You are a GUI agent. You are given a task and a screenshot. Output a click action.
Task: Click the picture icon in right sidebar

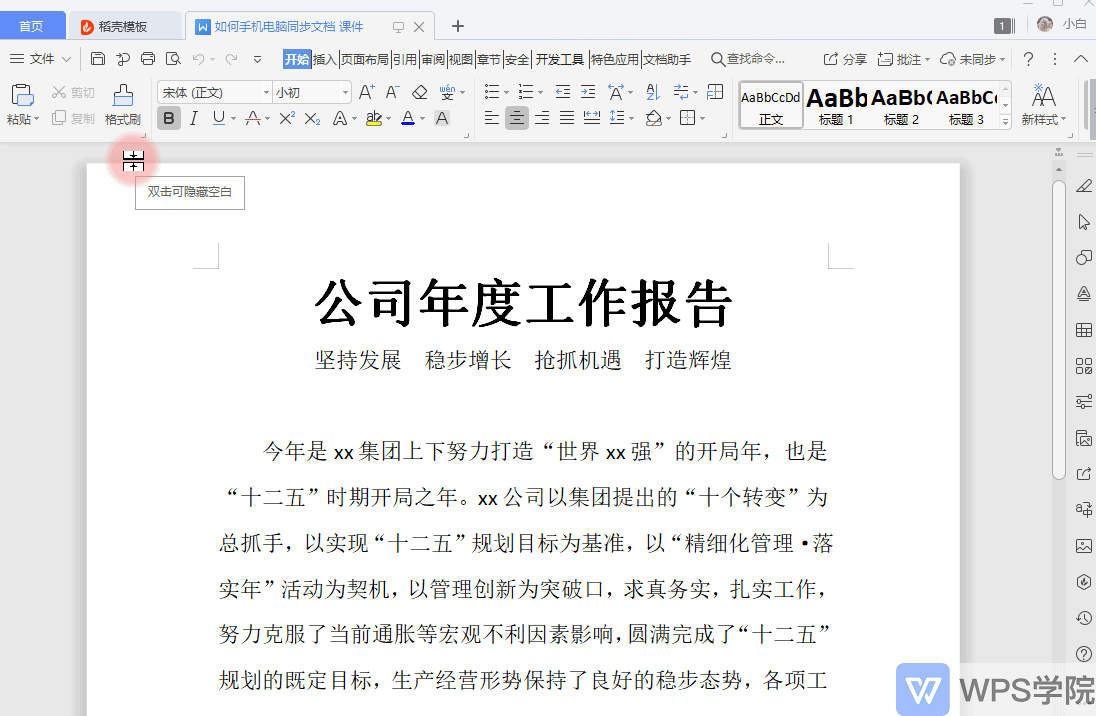tap(1083, 546)
